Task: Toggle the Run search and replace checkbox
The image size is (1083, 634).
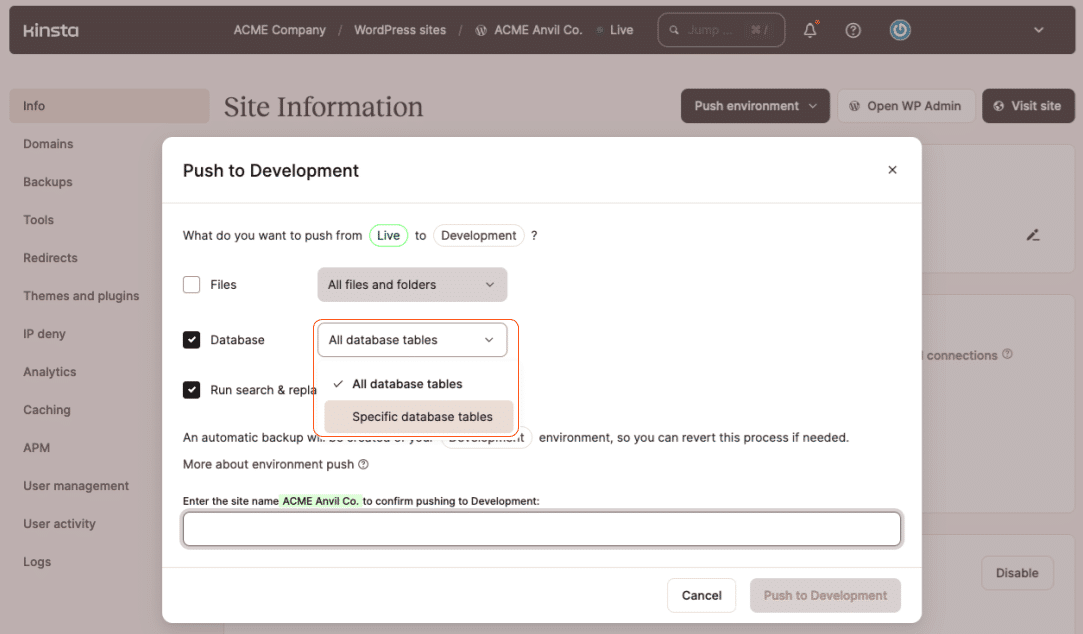Action: tap(192, 390)
